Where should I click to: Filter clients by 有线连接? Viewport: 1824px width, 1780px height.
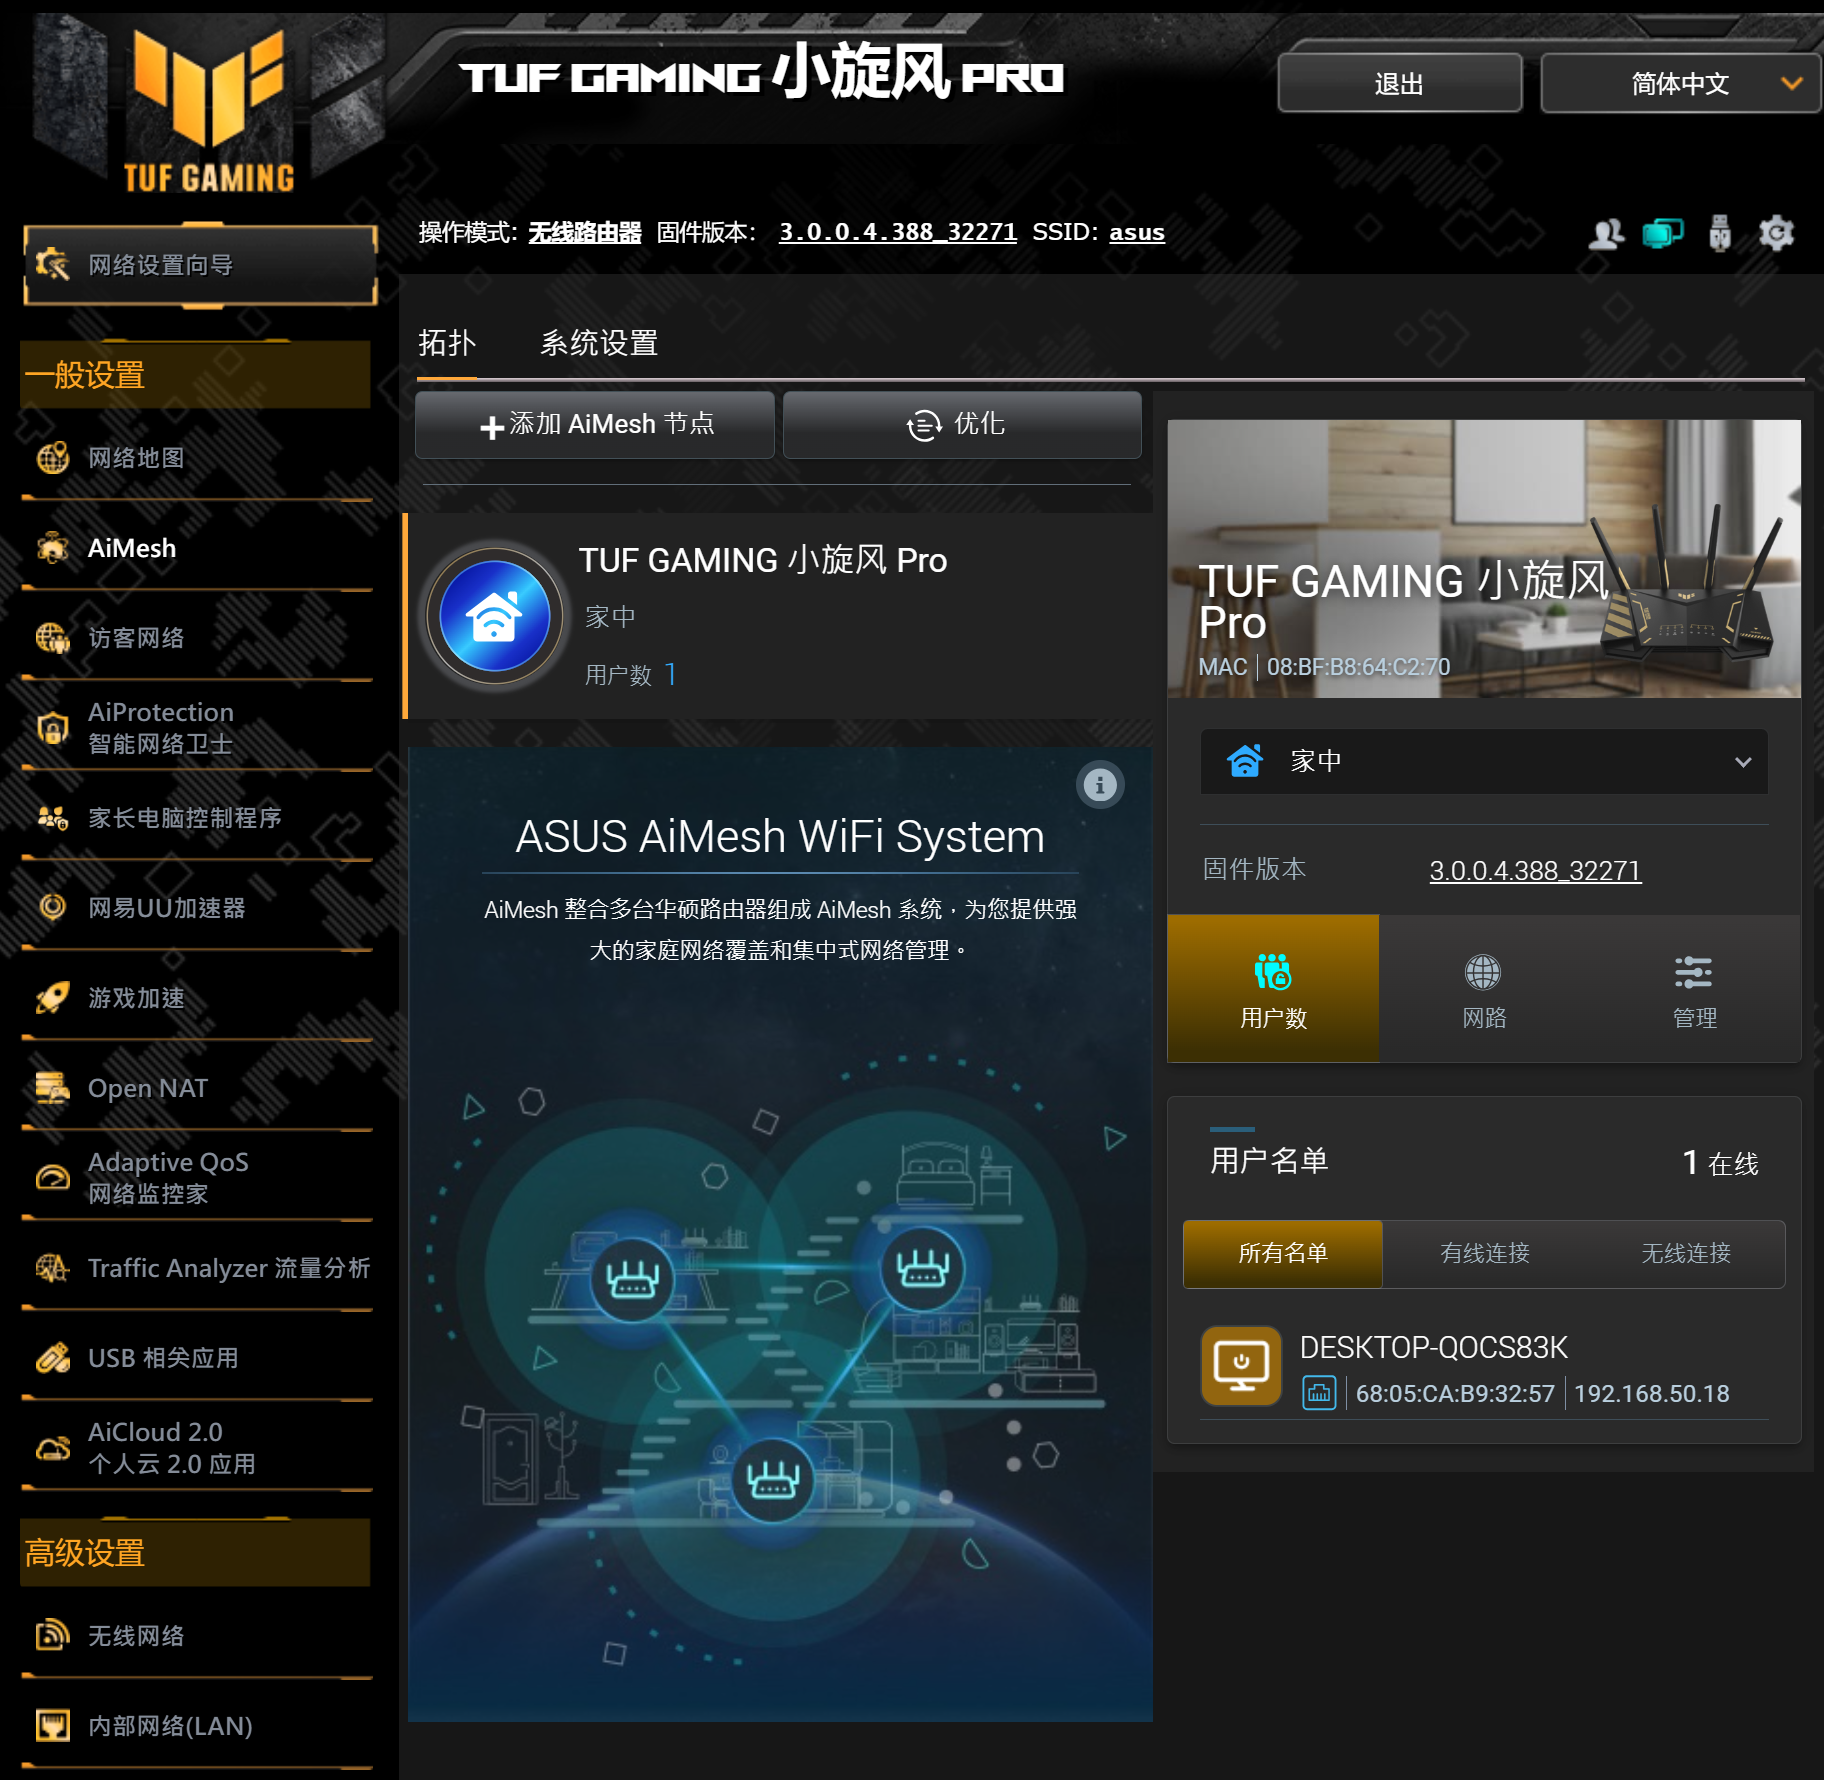point(1485,1254)
